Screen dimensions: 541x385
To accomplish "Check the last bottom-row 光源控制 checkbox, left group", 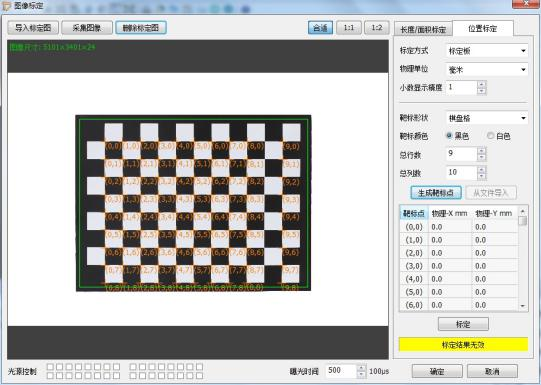I will pyautogui.click(x=117, y=375).
